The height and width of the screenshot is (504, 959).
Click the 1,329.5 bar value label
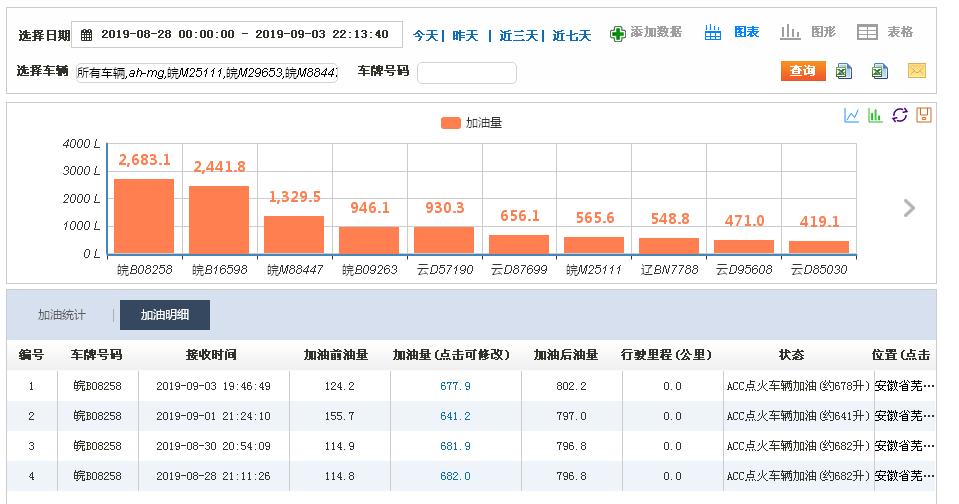(x=295, y=196)
